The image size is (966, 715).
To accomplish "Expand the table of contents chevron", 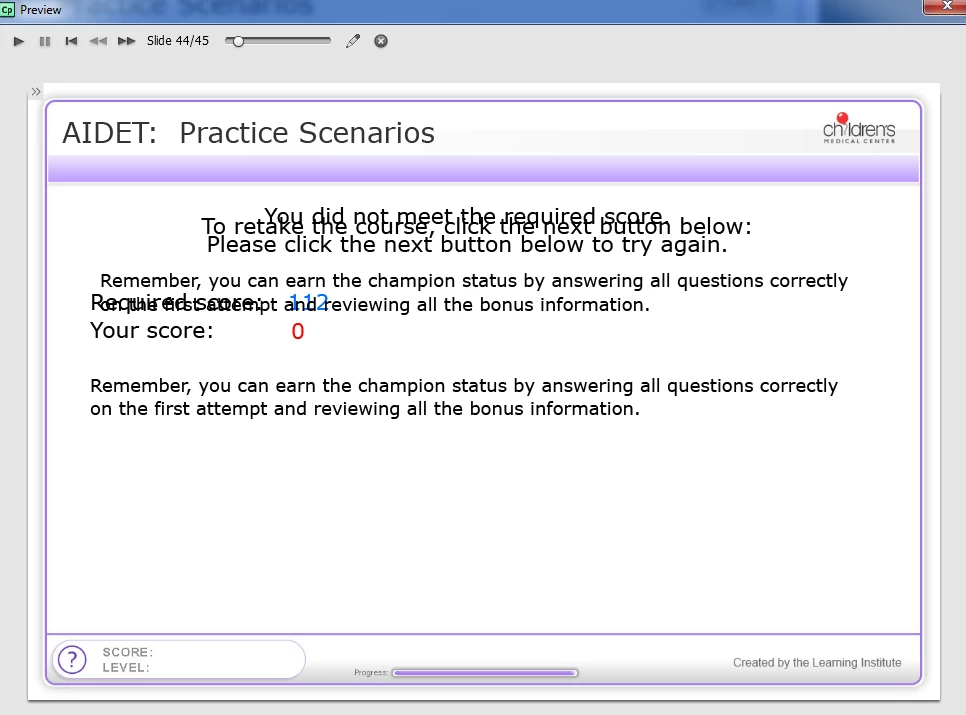I will click(x=36, y=92).
